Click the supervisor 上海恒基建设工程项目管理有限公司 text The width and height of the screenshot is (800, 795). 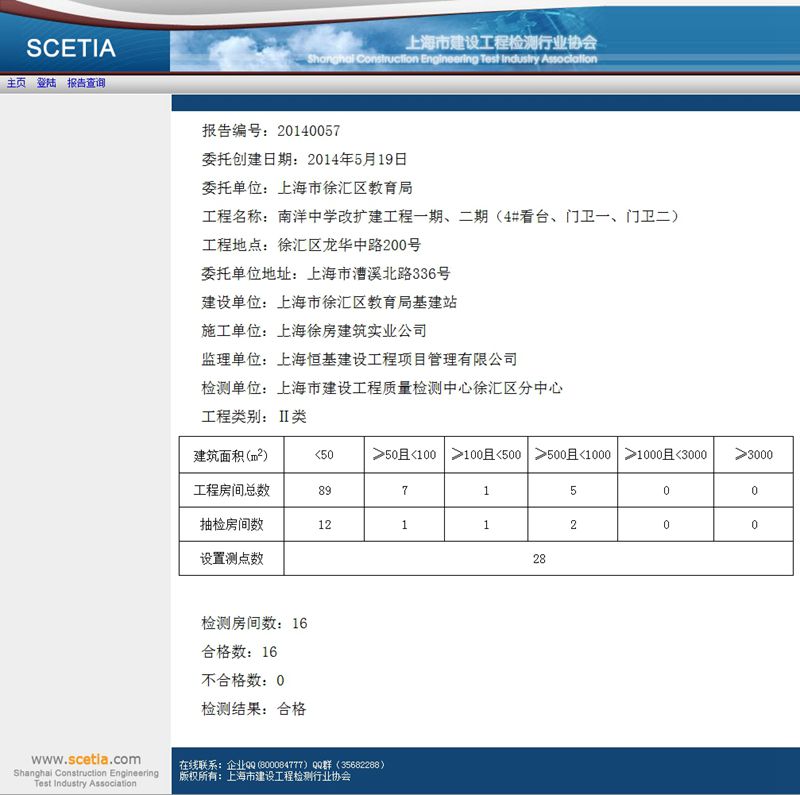click(397, 359)
